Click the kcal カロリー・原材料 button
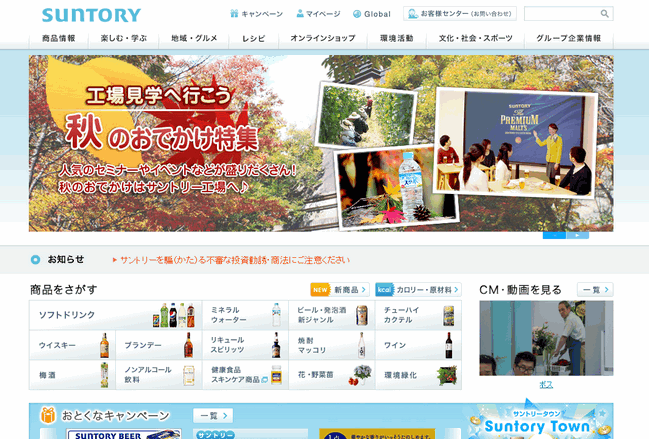Image resolution: width=649 pixels, height=439 pixels. click(x=418, y=290)
